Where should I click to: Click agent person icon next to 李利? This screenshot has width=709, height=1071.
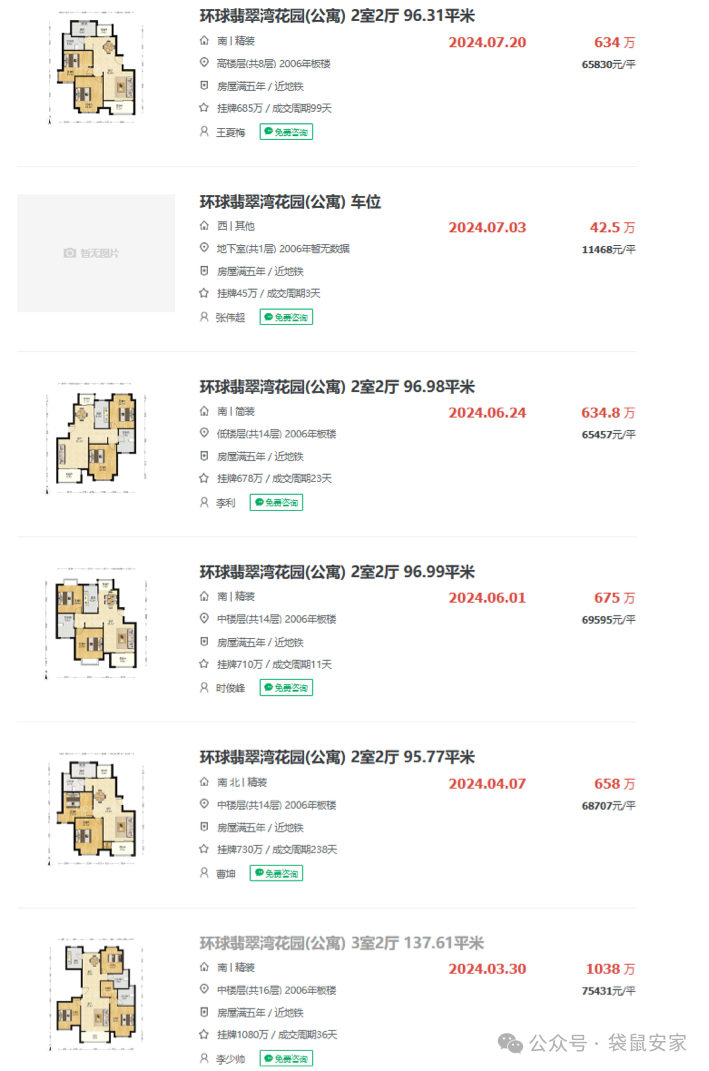pyautogui.click(x=204, y=503)
